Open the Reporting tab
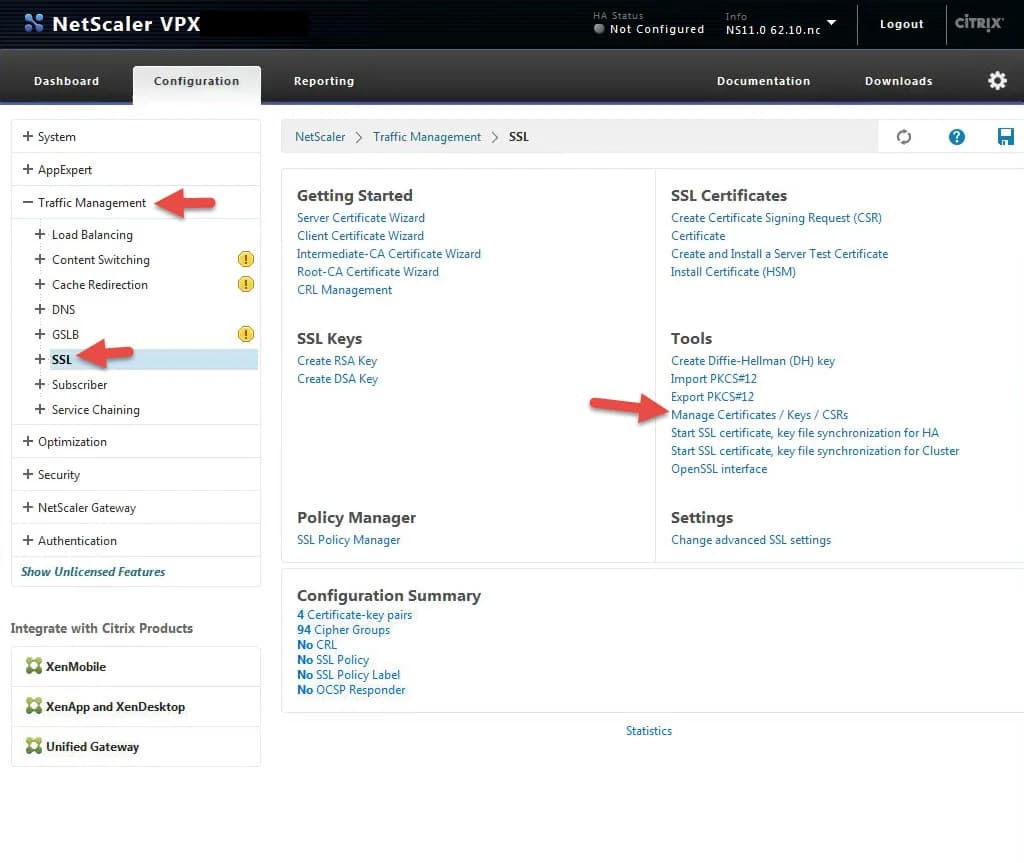 point(324,81)
